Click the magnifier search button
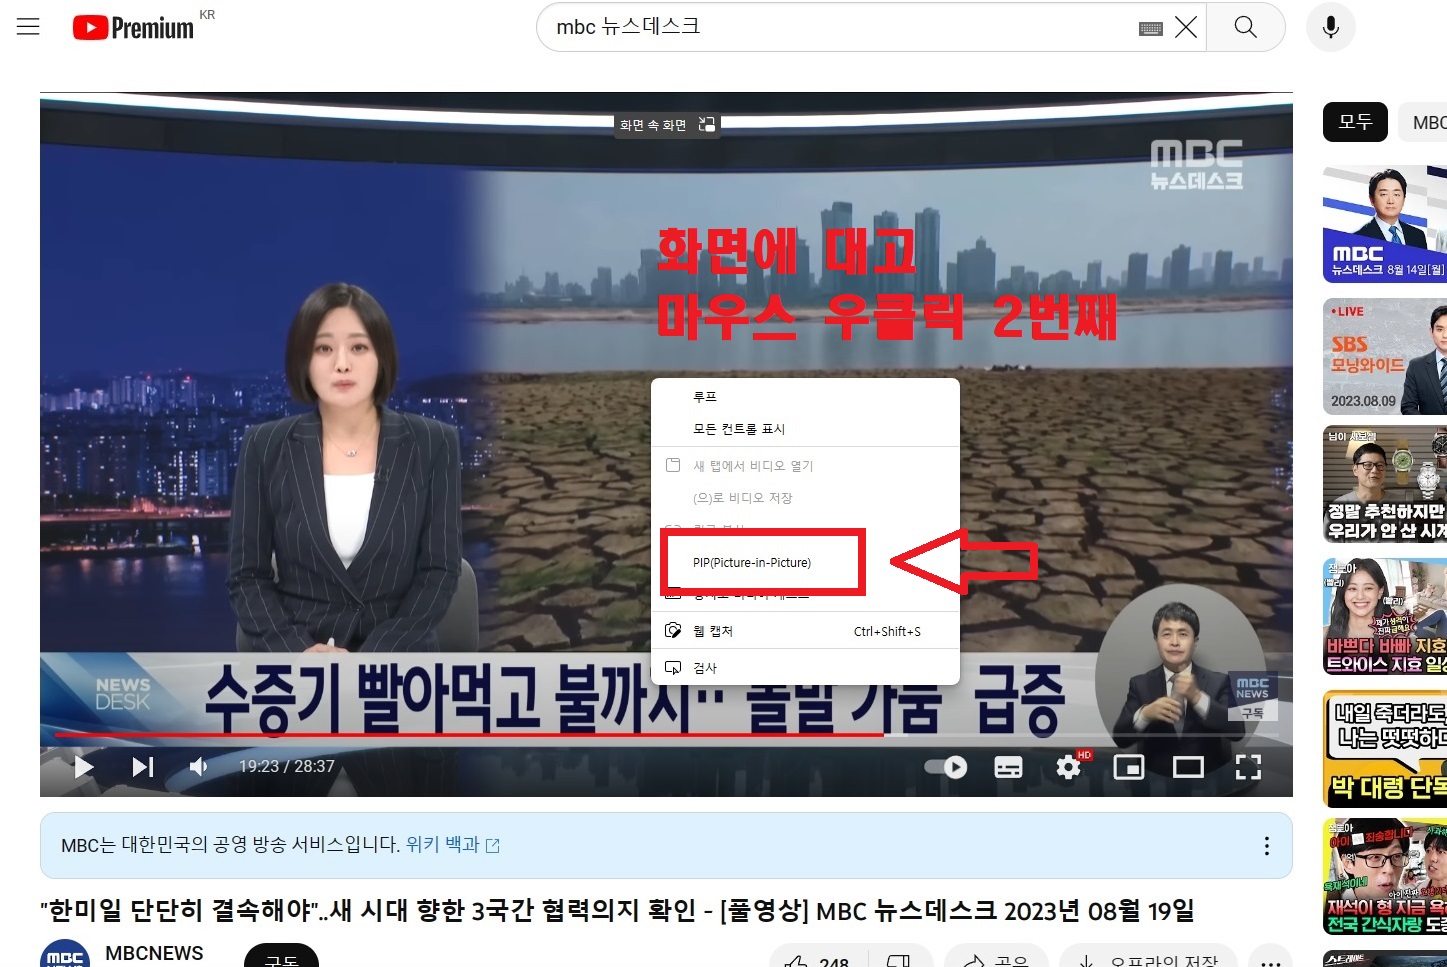Image resolution: width=1447 pixels, height=967 pixels. [x=1245, y=27]
